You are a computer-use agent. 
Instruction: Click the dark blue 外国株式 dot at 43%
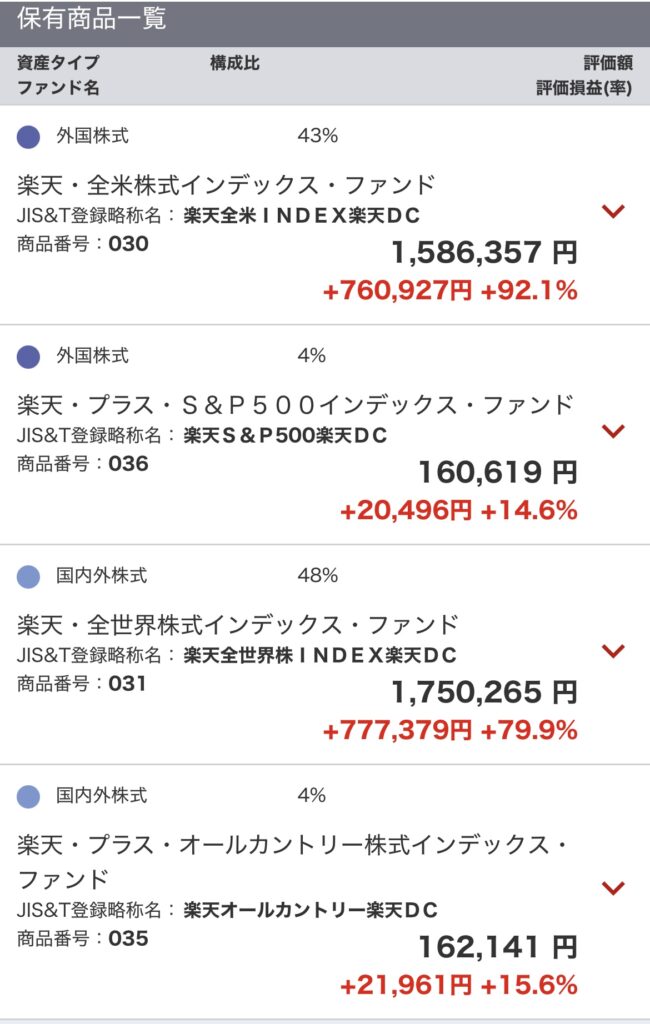pyautogui.click(x=28, y=136)
